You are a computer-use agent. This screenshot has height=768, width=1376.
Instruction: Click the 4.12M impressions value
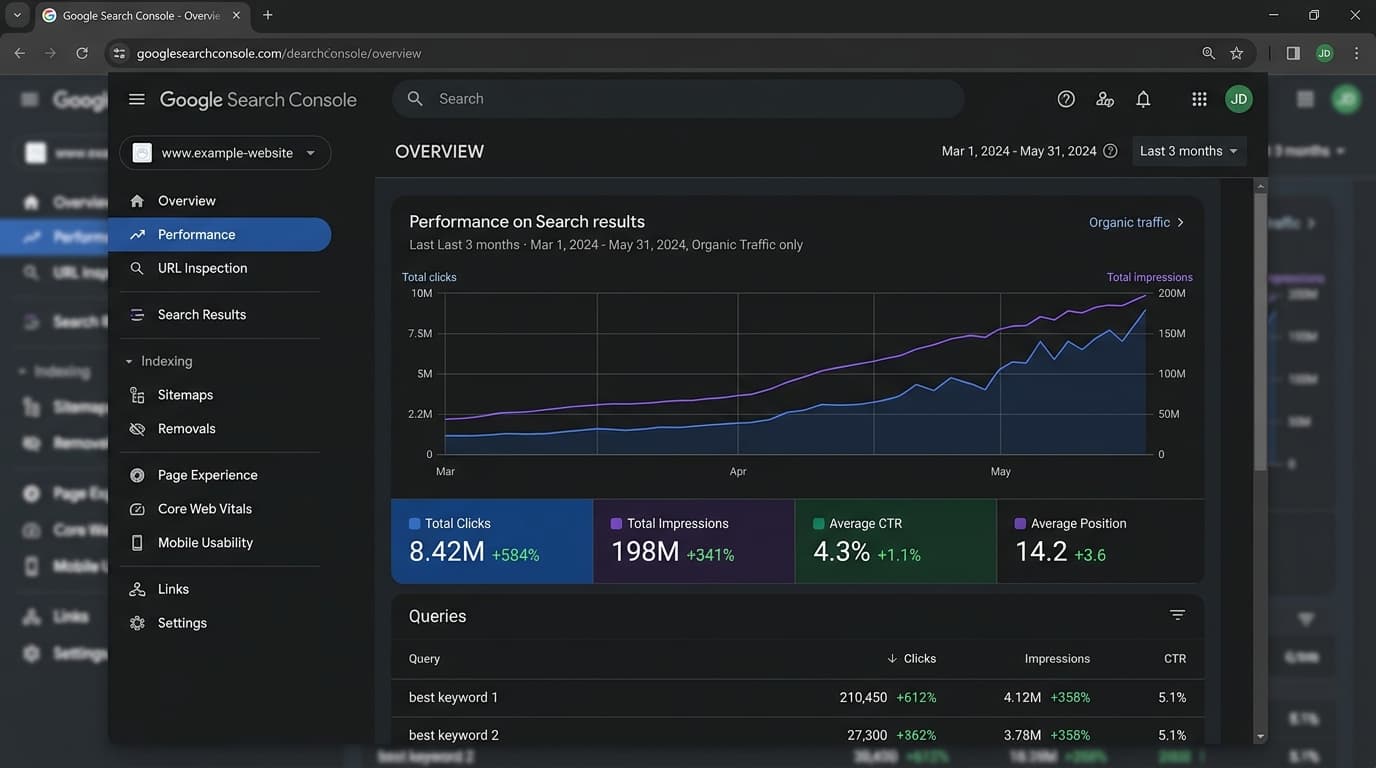tap(1022, 697)
